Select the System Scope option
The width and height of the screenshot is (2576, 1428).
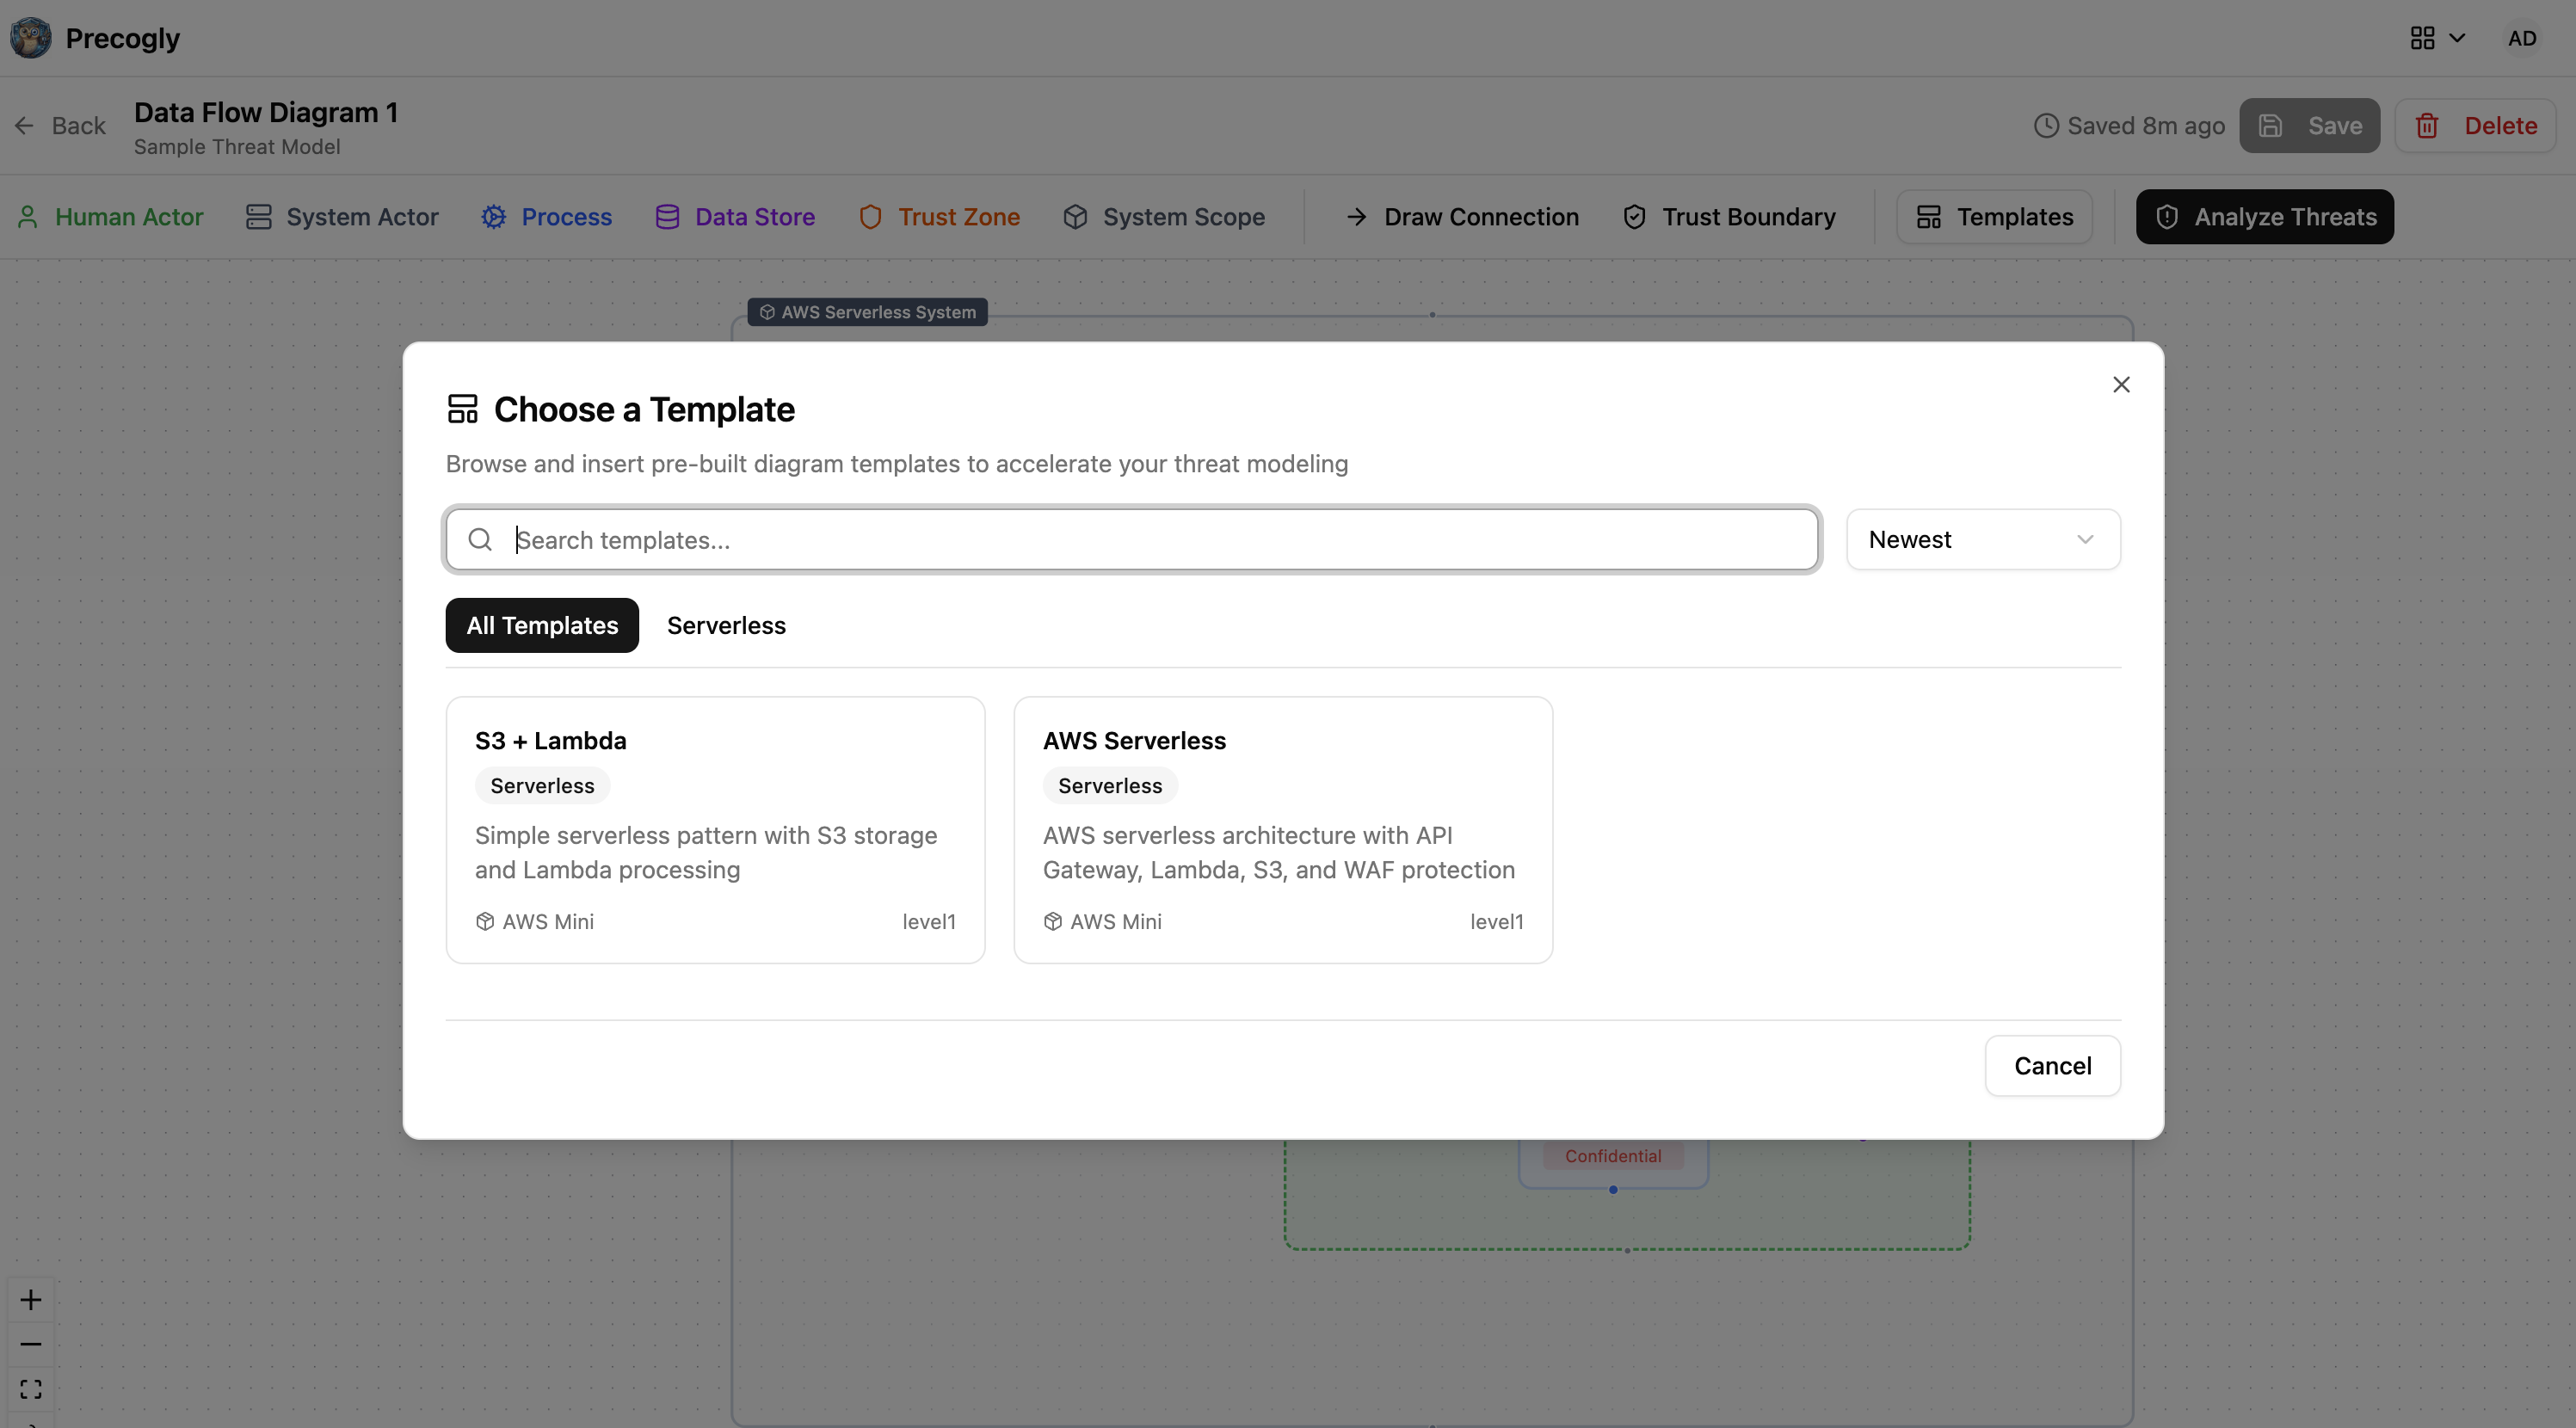1163,216
